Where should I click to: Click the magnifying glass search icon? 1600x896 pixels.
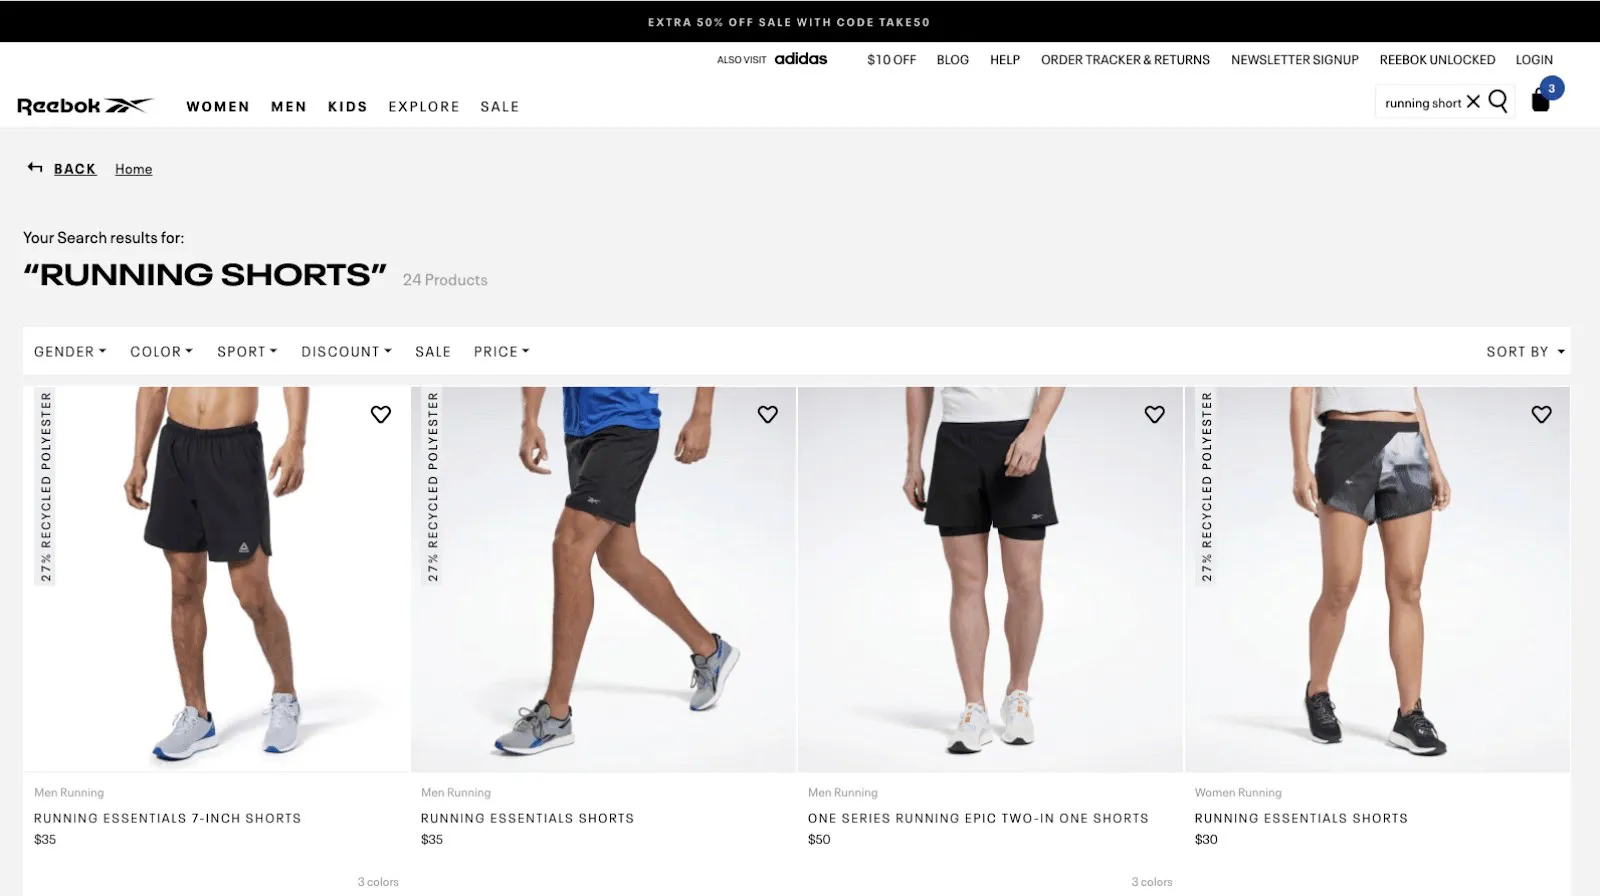1498,101
